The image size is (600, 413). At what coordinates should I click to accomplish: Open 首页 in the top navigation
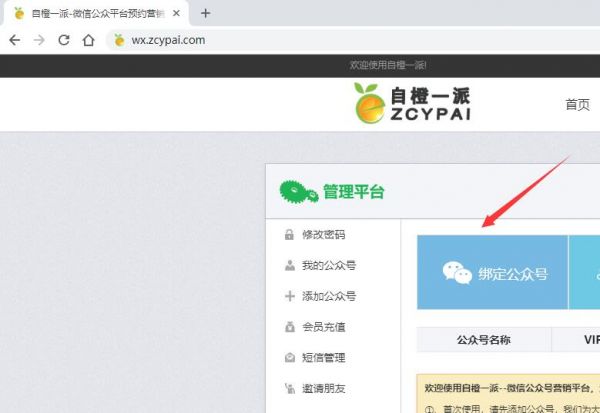(x=577, y=104)
